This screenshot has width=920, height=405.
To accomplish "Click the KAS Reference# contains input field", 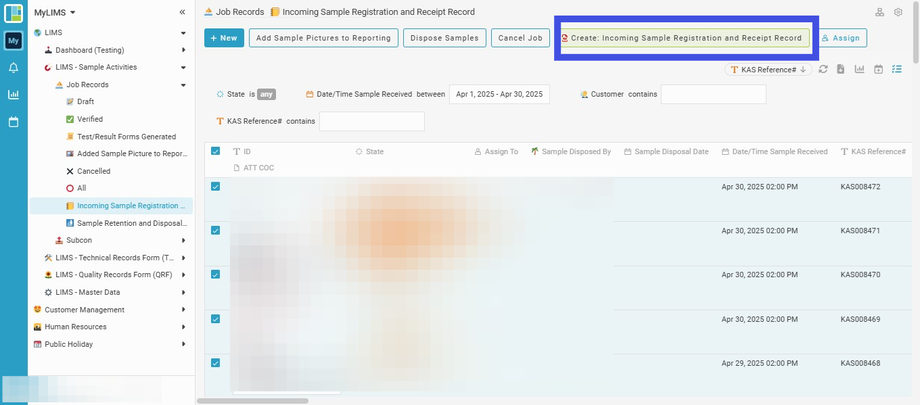I will coord(372,121).
